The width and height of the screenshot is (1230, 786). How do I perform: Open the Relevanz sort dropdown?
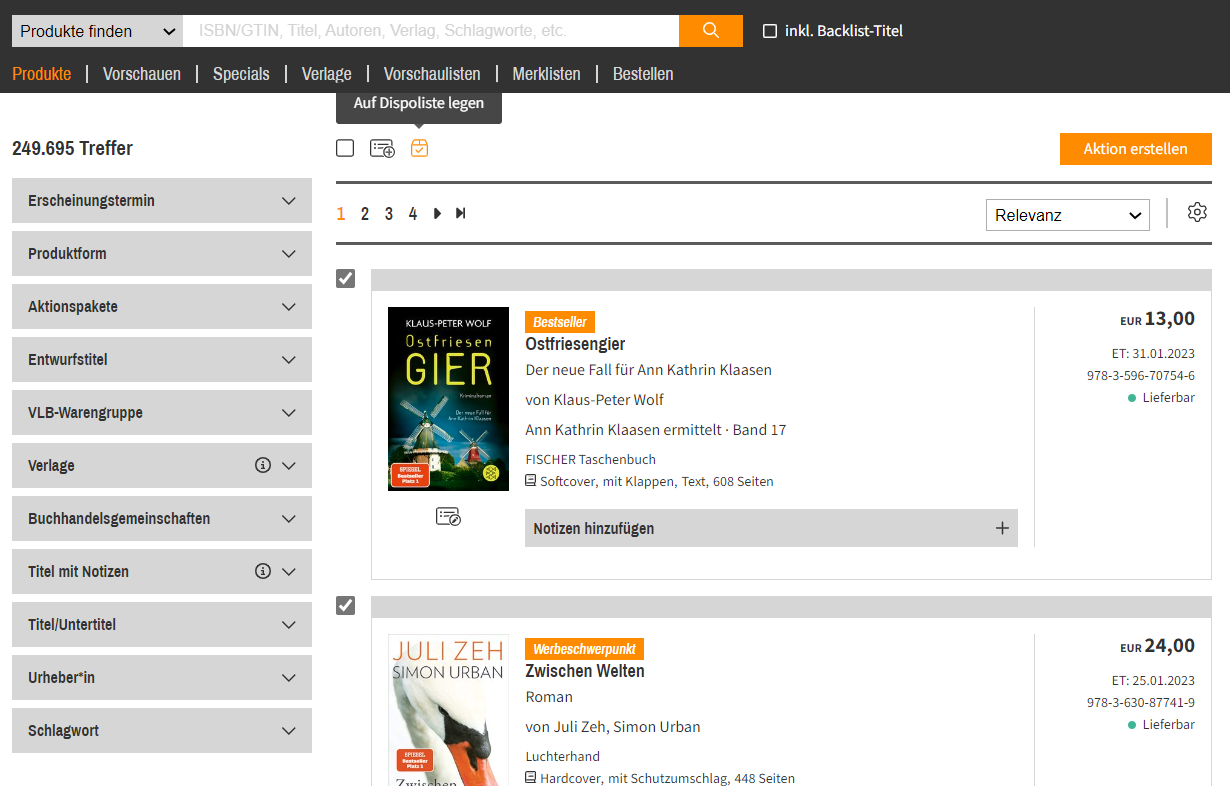1068,215
